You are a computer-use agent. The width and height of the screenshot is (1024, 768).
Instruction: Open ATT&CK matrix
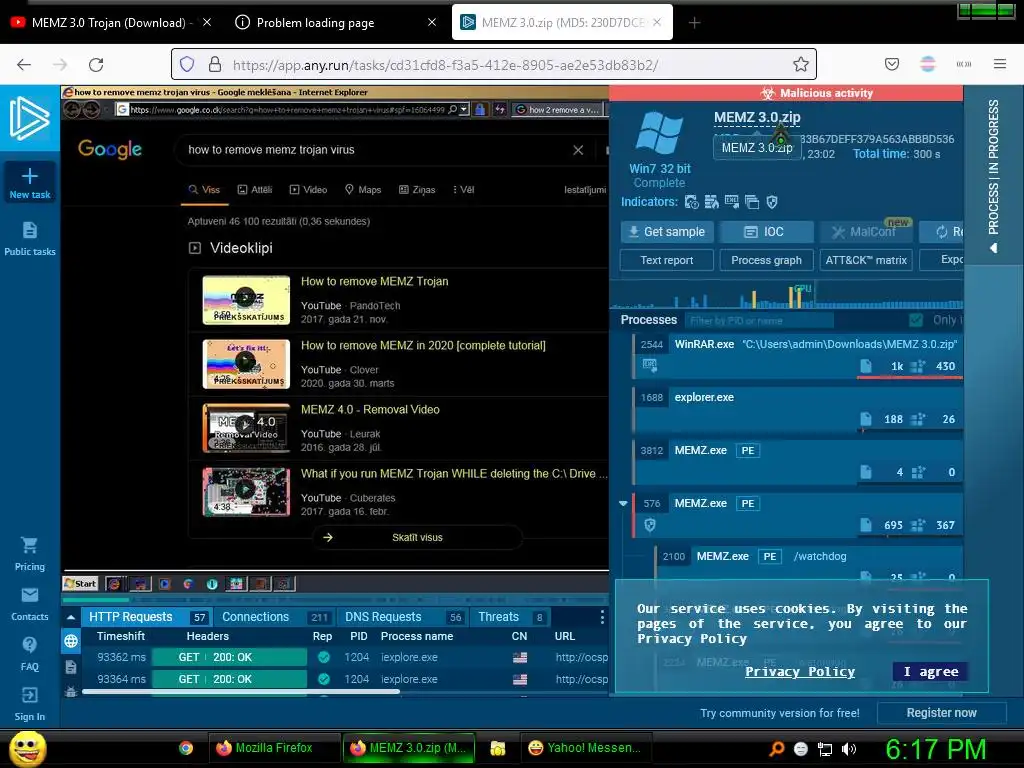click(866, 260)
